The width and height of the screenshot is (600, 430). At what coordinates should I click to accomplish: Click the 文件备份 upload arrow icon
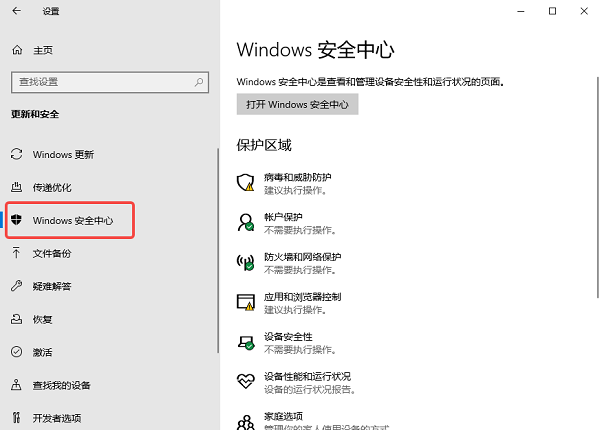tap(16, 253)
